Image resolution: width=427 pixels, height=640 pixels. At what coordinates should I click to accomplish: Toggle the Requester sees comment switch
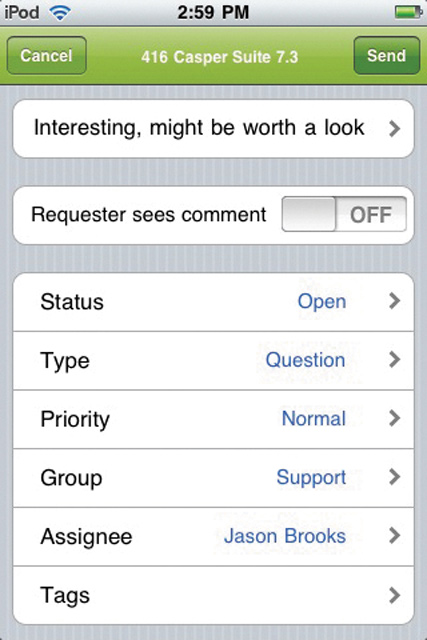(x=344, y=214)
